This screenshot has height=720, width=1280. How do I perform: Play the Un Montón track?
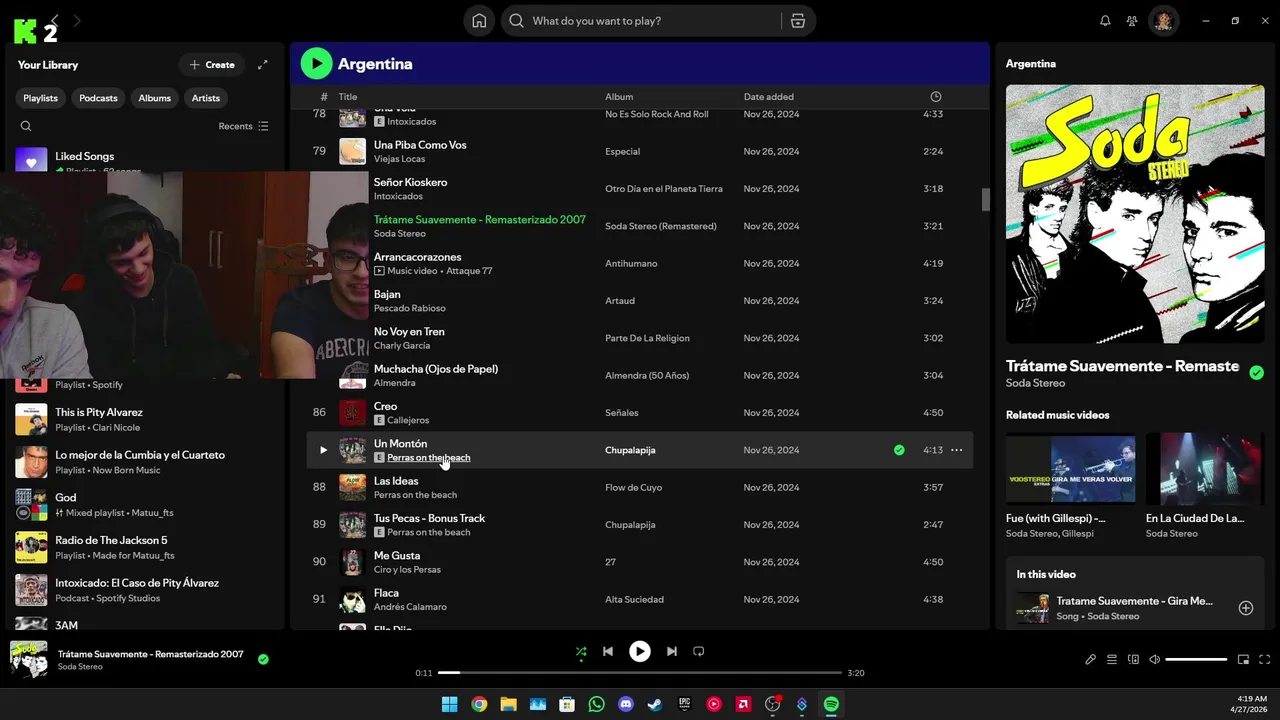[x=323, y=450]
